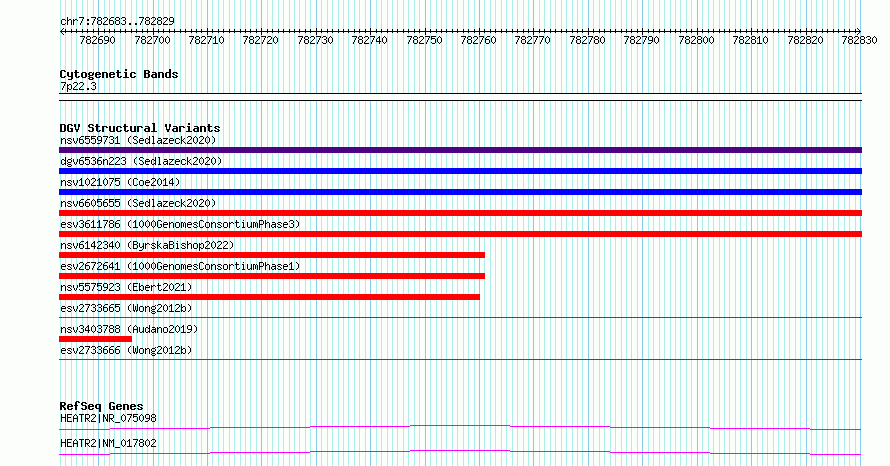Click the 7p22.3 band label
Image resolution: width=890 pixels, height=466 pixels.
pyautogui.click(x=78, y=86)
